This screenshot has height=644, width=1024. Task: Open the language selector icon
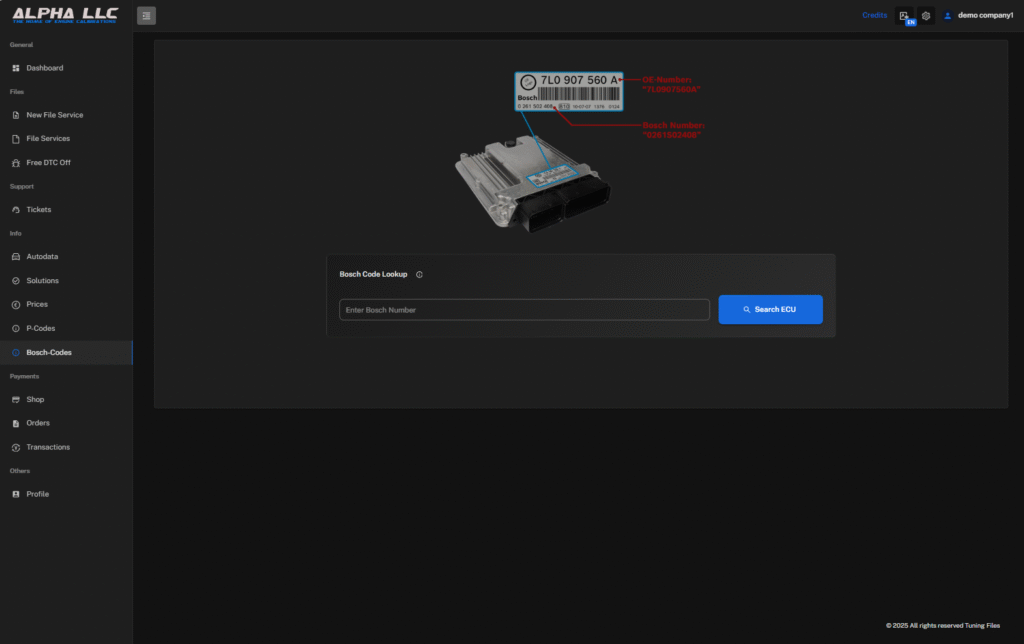(904, 16)
